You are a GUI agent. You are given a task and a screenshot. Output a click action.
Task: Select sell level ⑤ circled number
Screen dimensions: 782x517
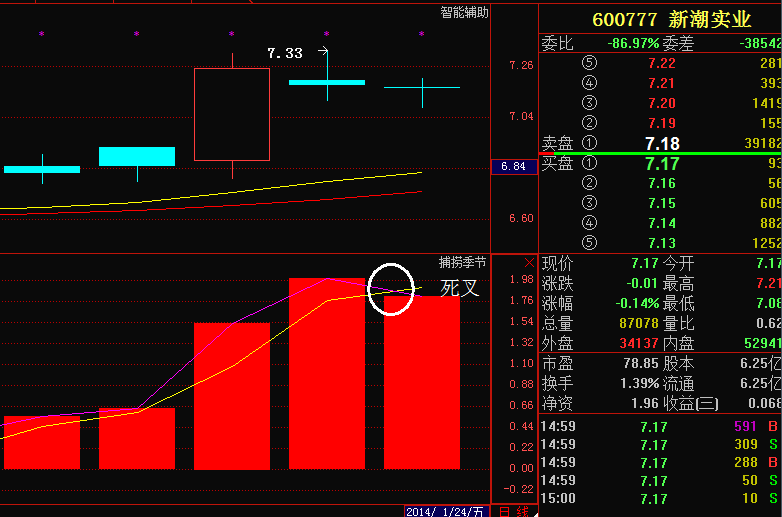[x=589, y=63]
